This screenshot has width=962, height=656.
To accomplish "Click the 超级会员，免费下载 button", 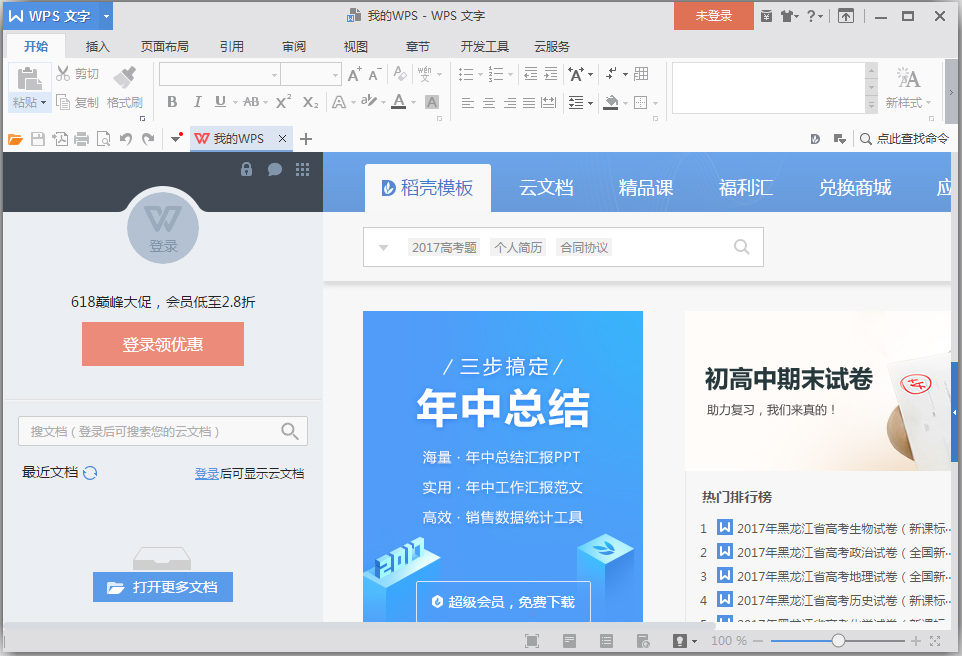I will click(504, 601).
